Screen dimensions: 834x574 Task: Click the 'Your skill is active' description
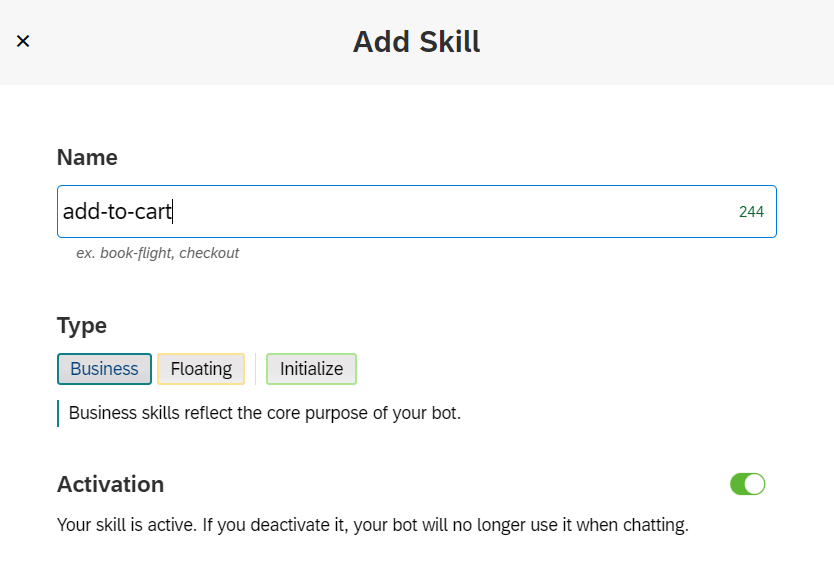[373, 524]
